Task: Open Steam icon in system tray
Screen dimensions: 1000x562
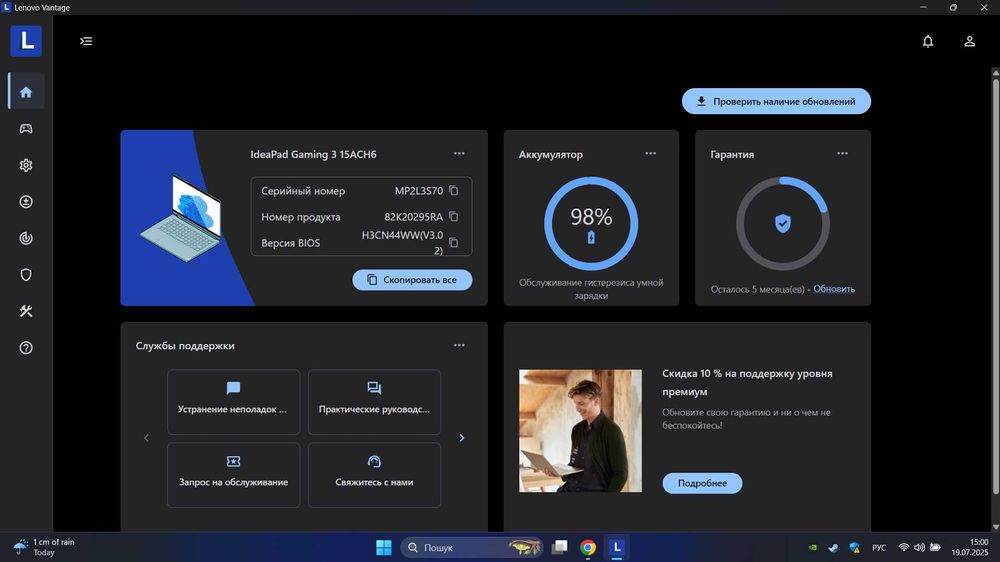Action: click(x=833, y=547)
